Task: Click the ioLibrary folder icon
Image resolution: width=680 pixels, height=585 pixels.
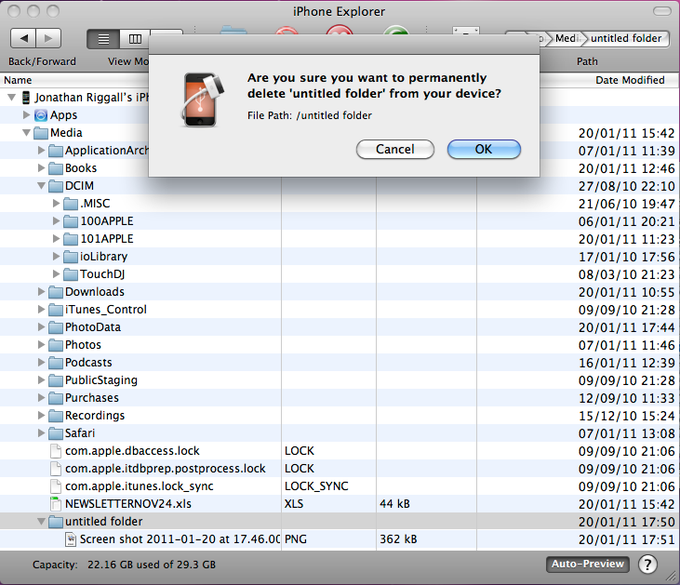Action: coord(70,257)
